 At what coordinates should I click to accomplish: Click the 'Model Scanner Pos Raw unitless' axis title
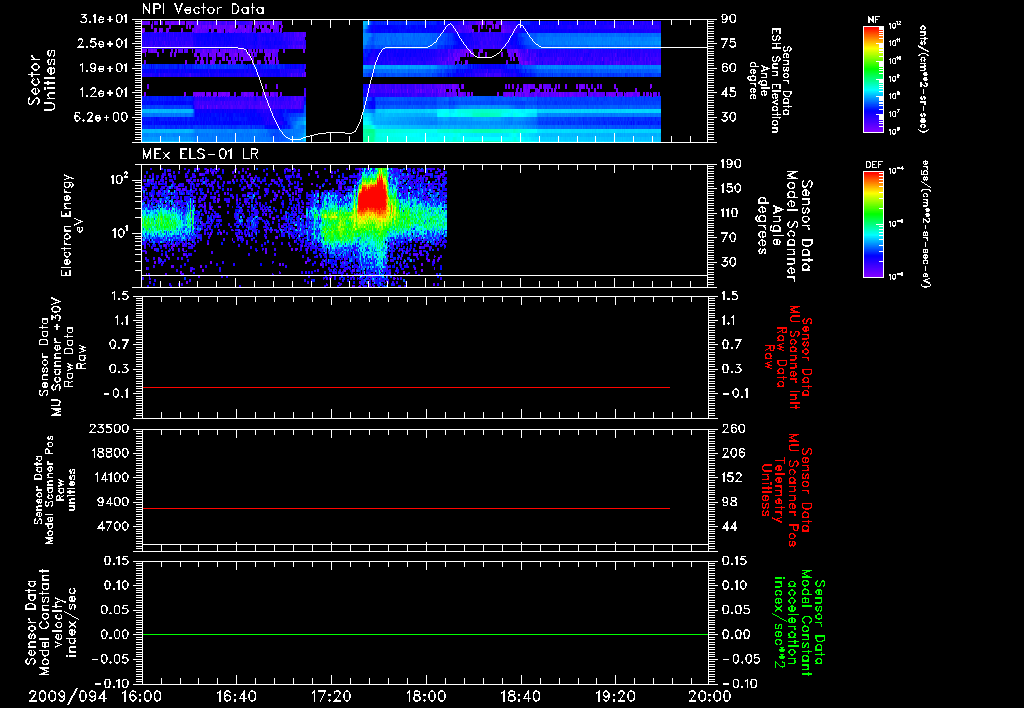coord(55,490)
